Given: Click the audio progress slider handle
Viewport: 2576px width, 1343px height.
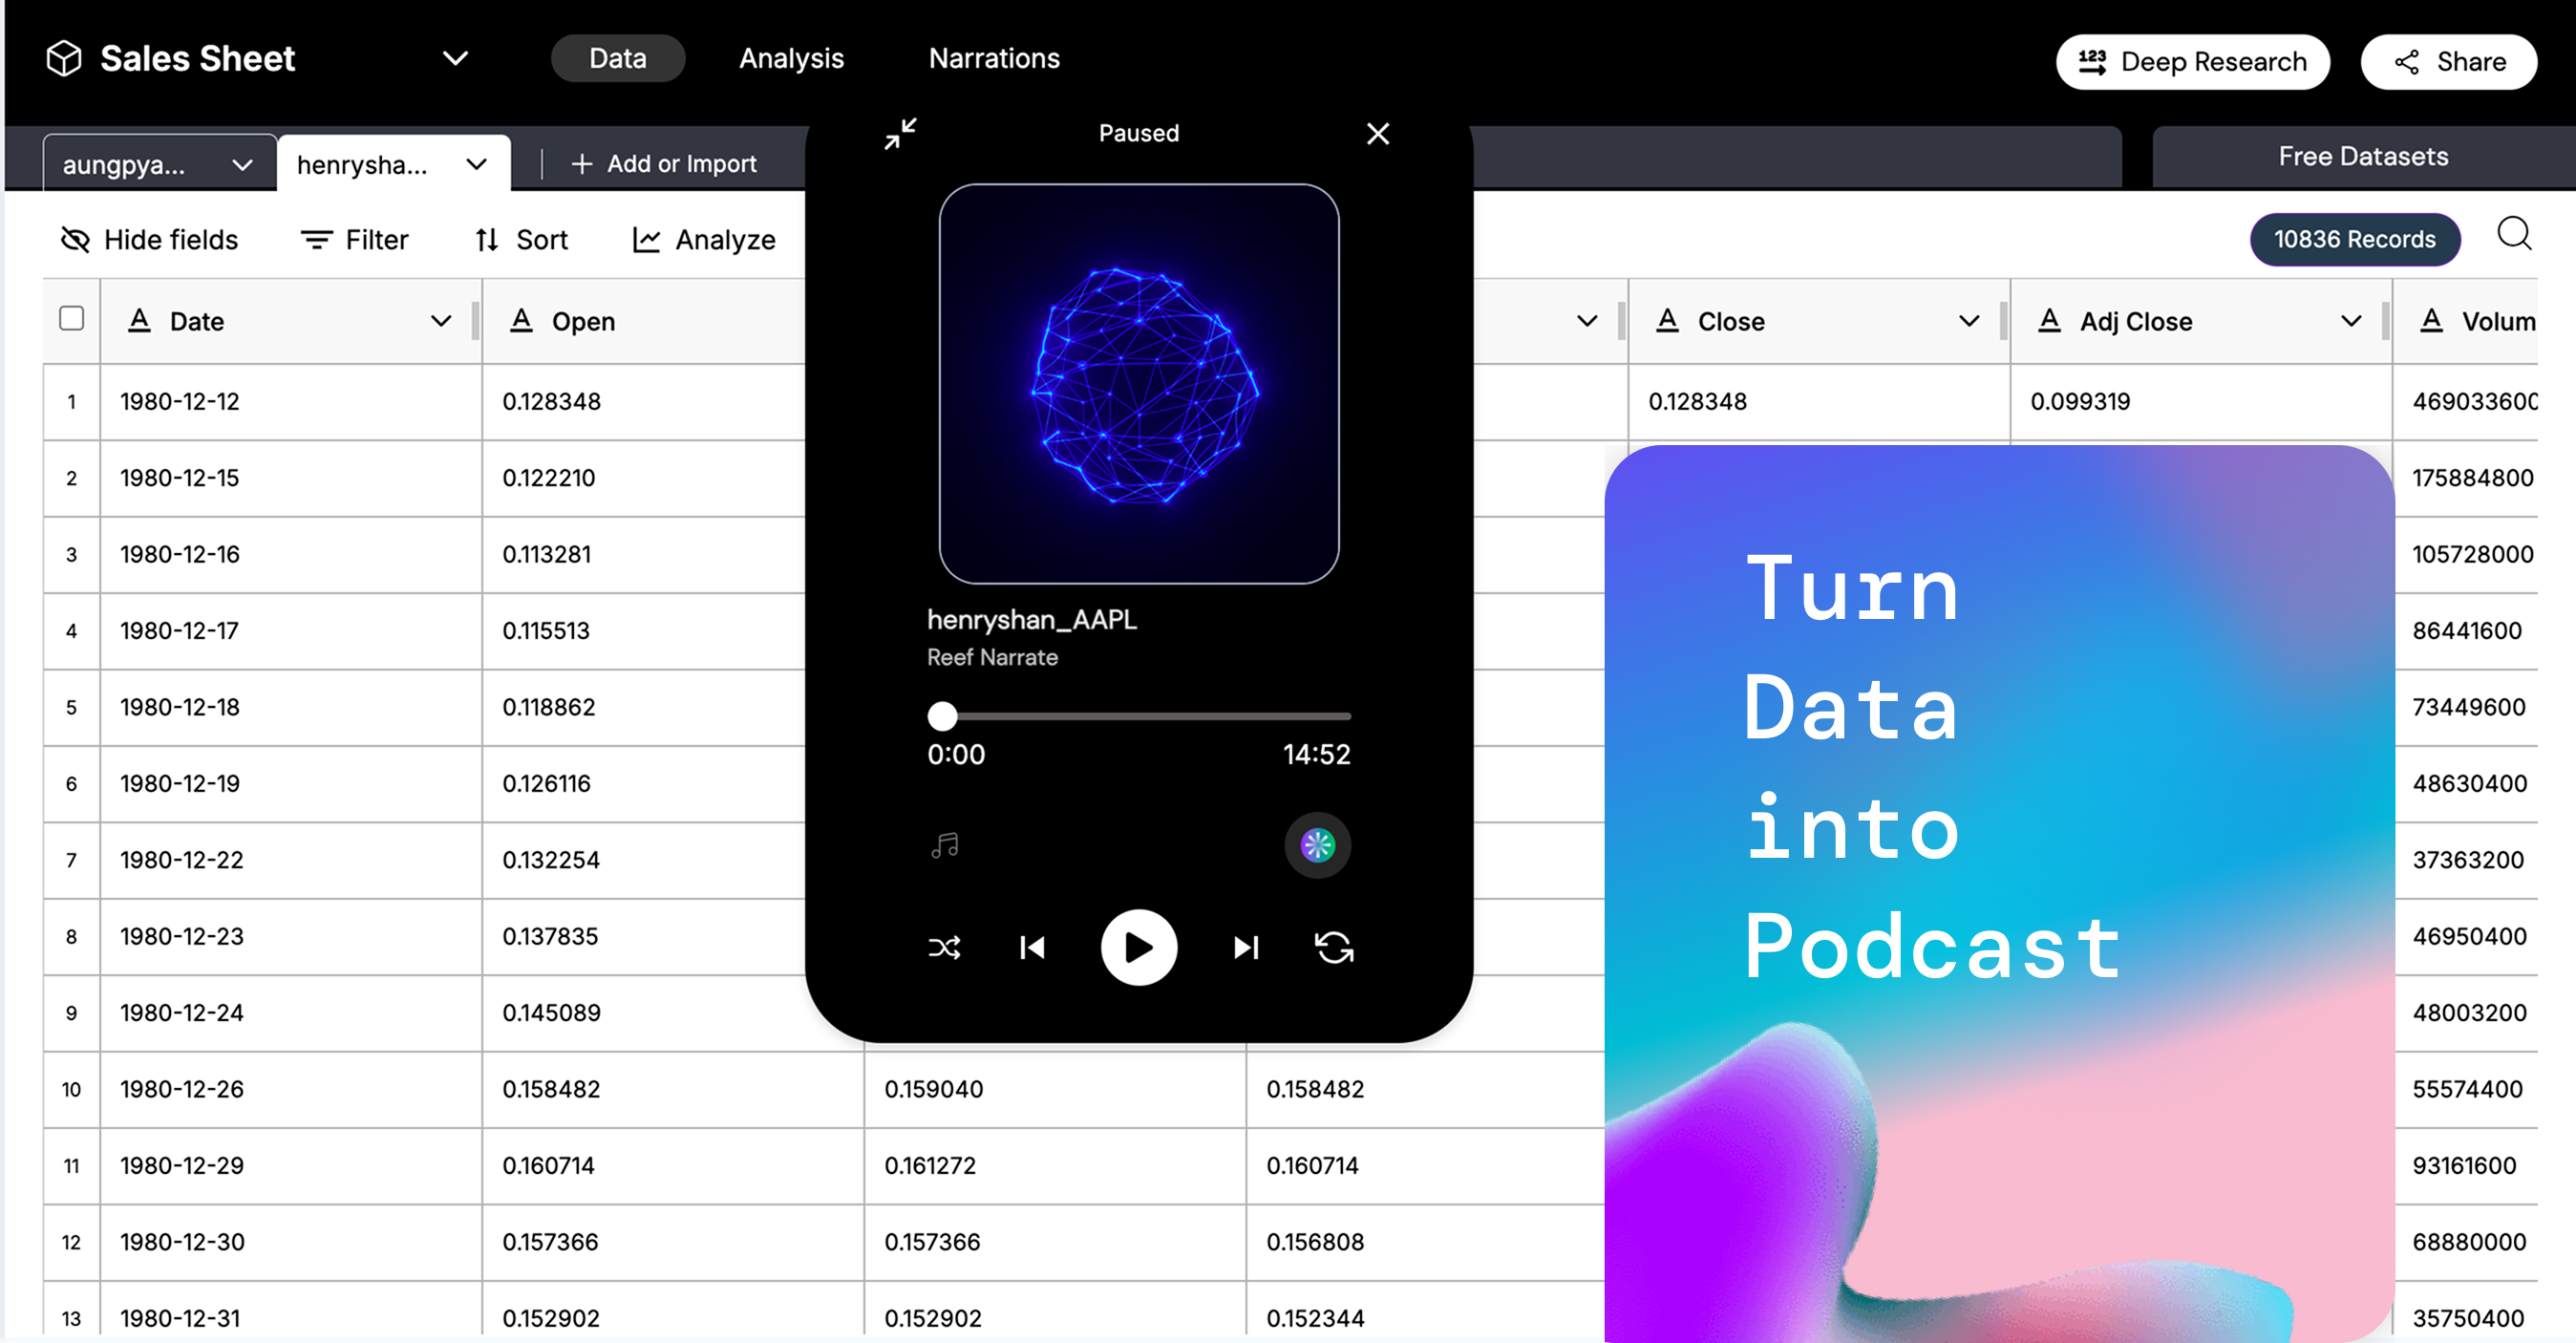Looking at the screenshot, I should (x=942, y=716).
